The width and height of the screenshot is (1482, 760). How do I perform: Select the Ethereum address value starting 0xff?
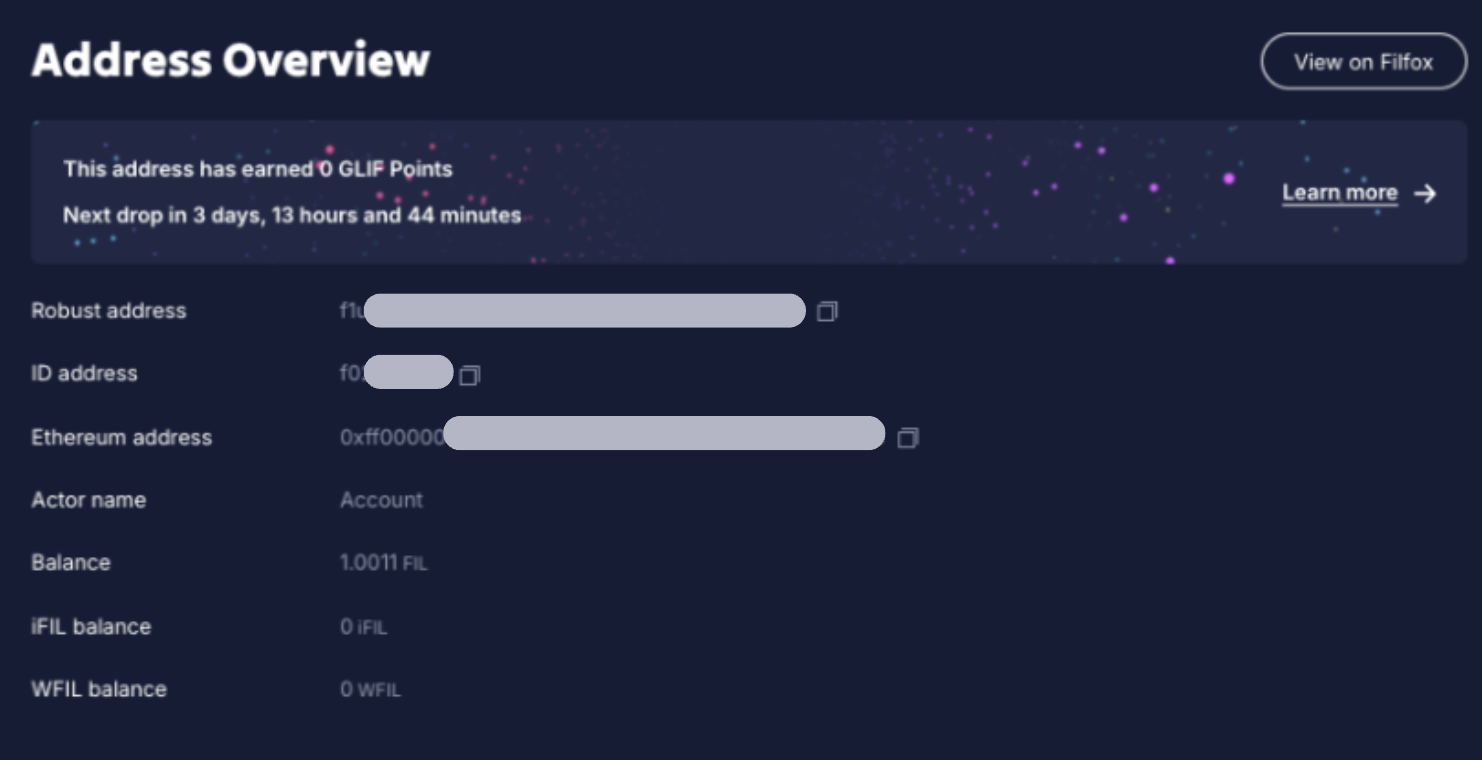click(x=612, y=436)
